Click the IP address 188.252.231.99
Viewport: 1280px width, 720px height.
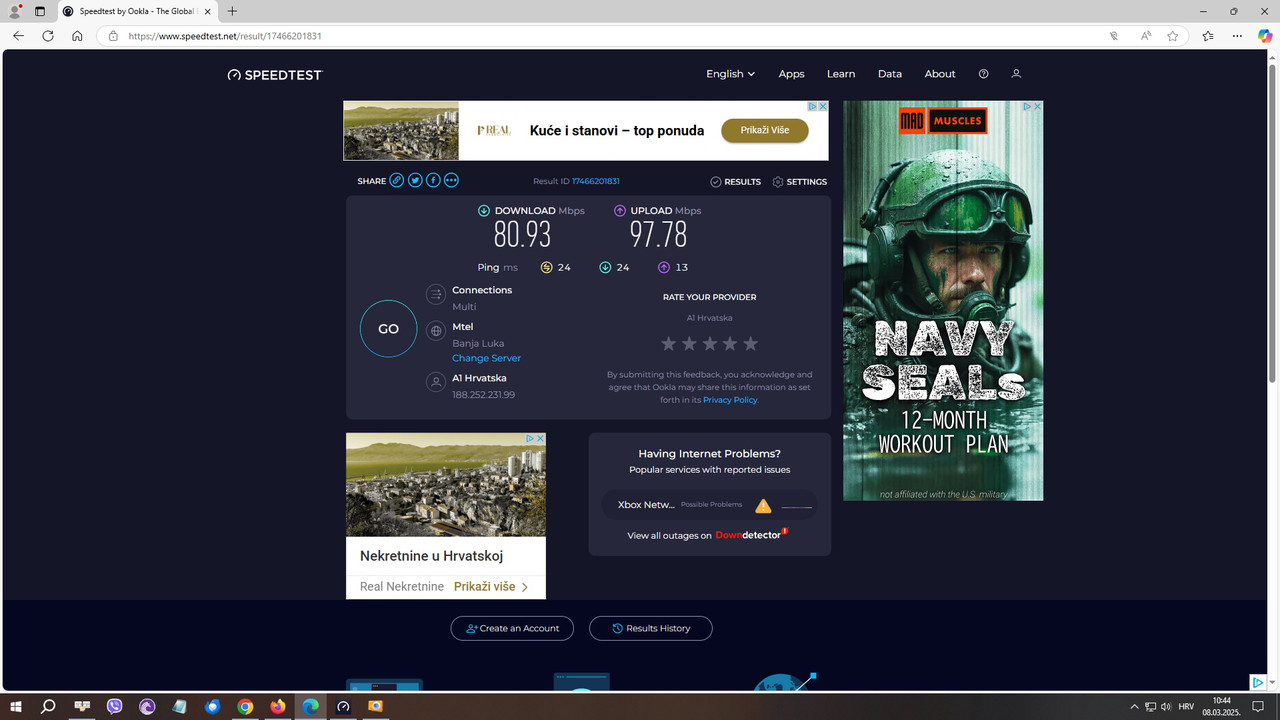pyautogui.click(x=483, y=395)
